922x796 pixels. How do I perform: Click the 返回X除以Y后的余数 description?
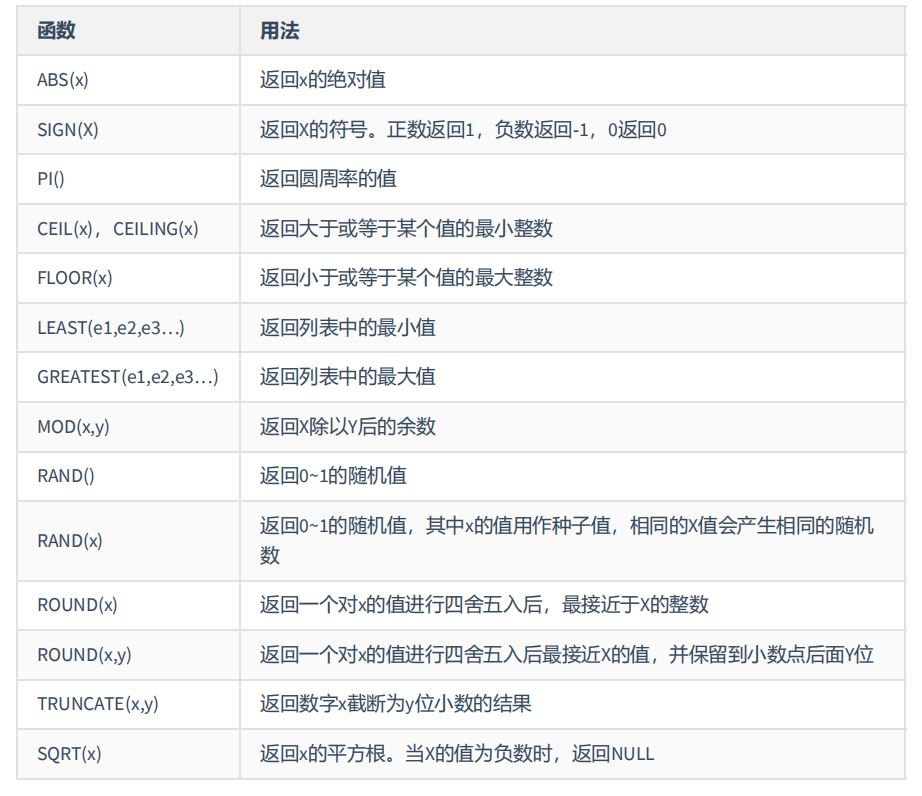coord(348,427)
